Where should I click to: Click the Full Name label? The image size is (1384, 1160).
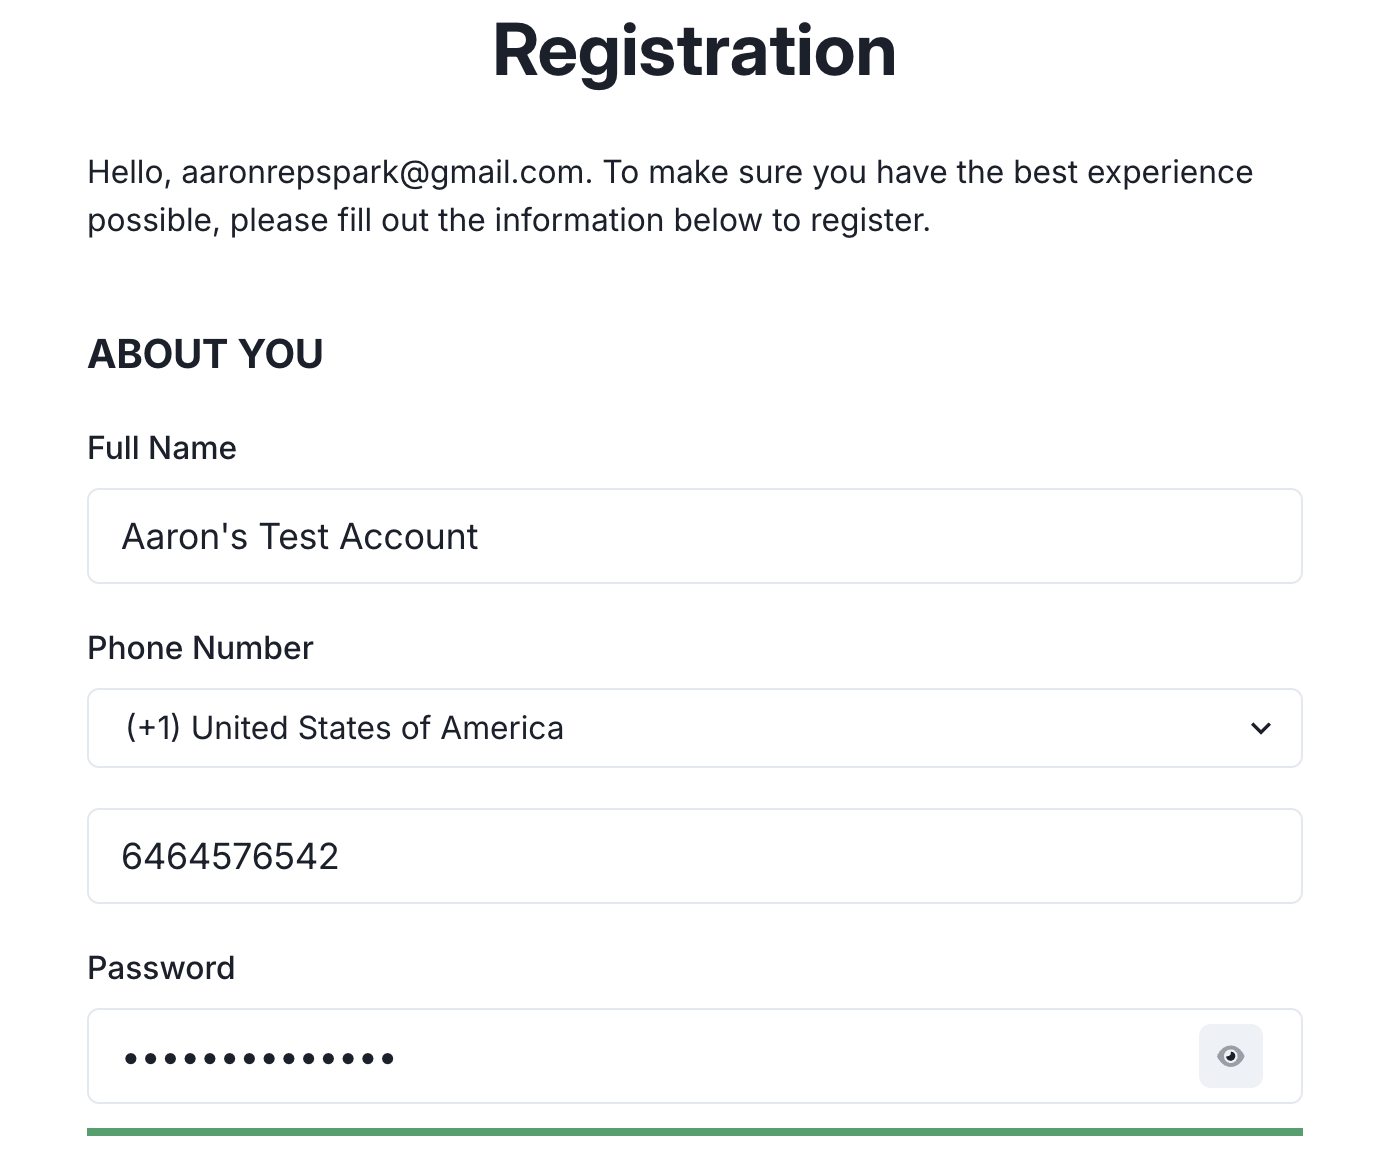tap(162, 448)
